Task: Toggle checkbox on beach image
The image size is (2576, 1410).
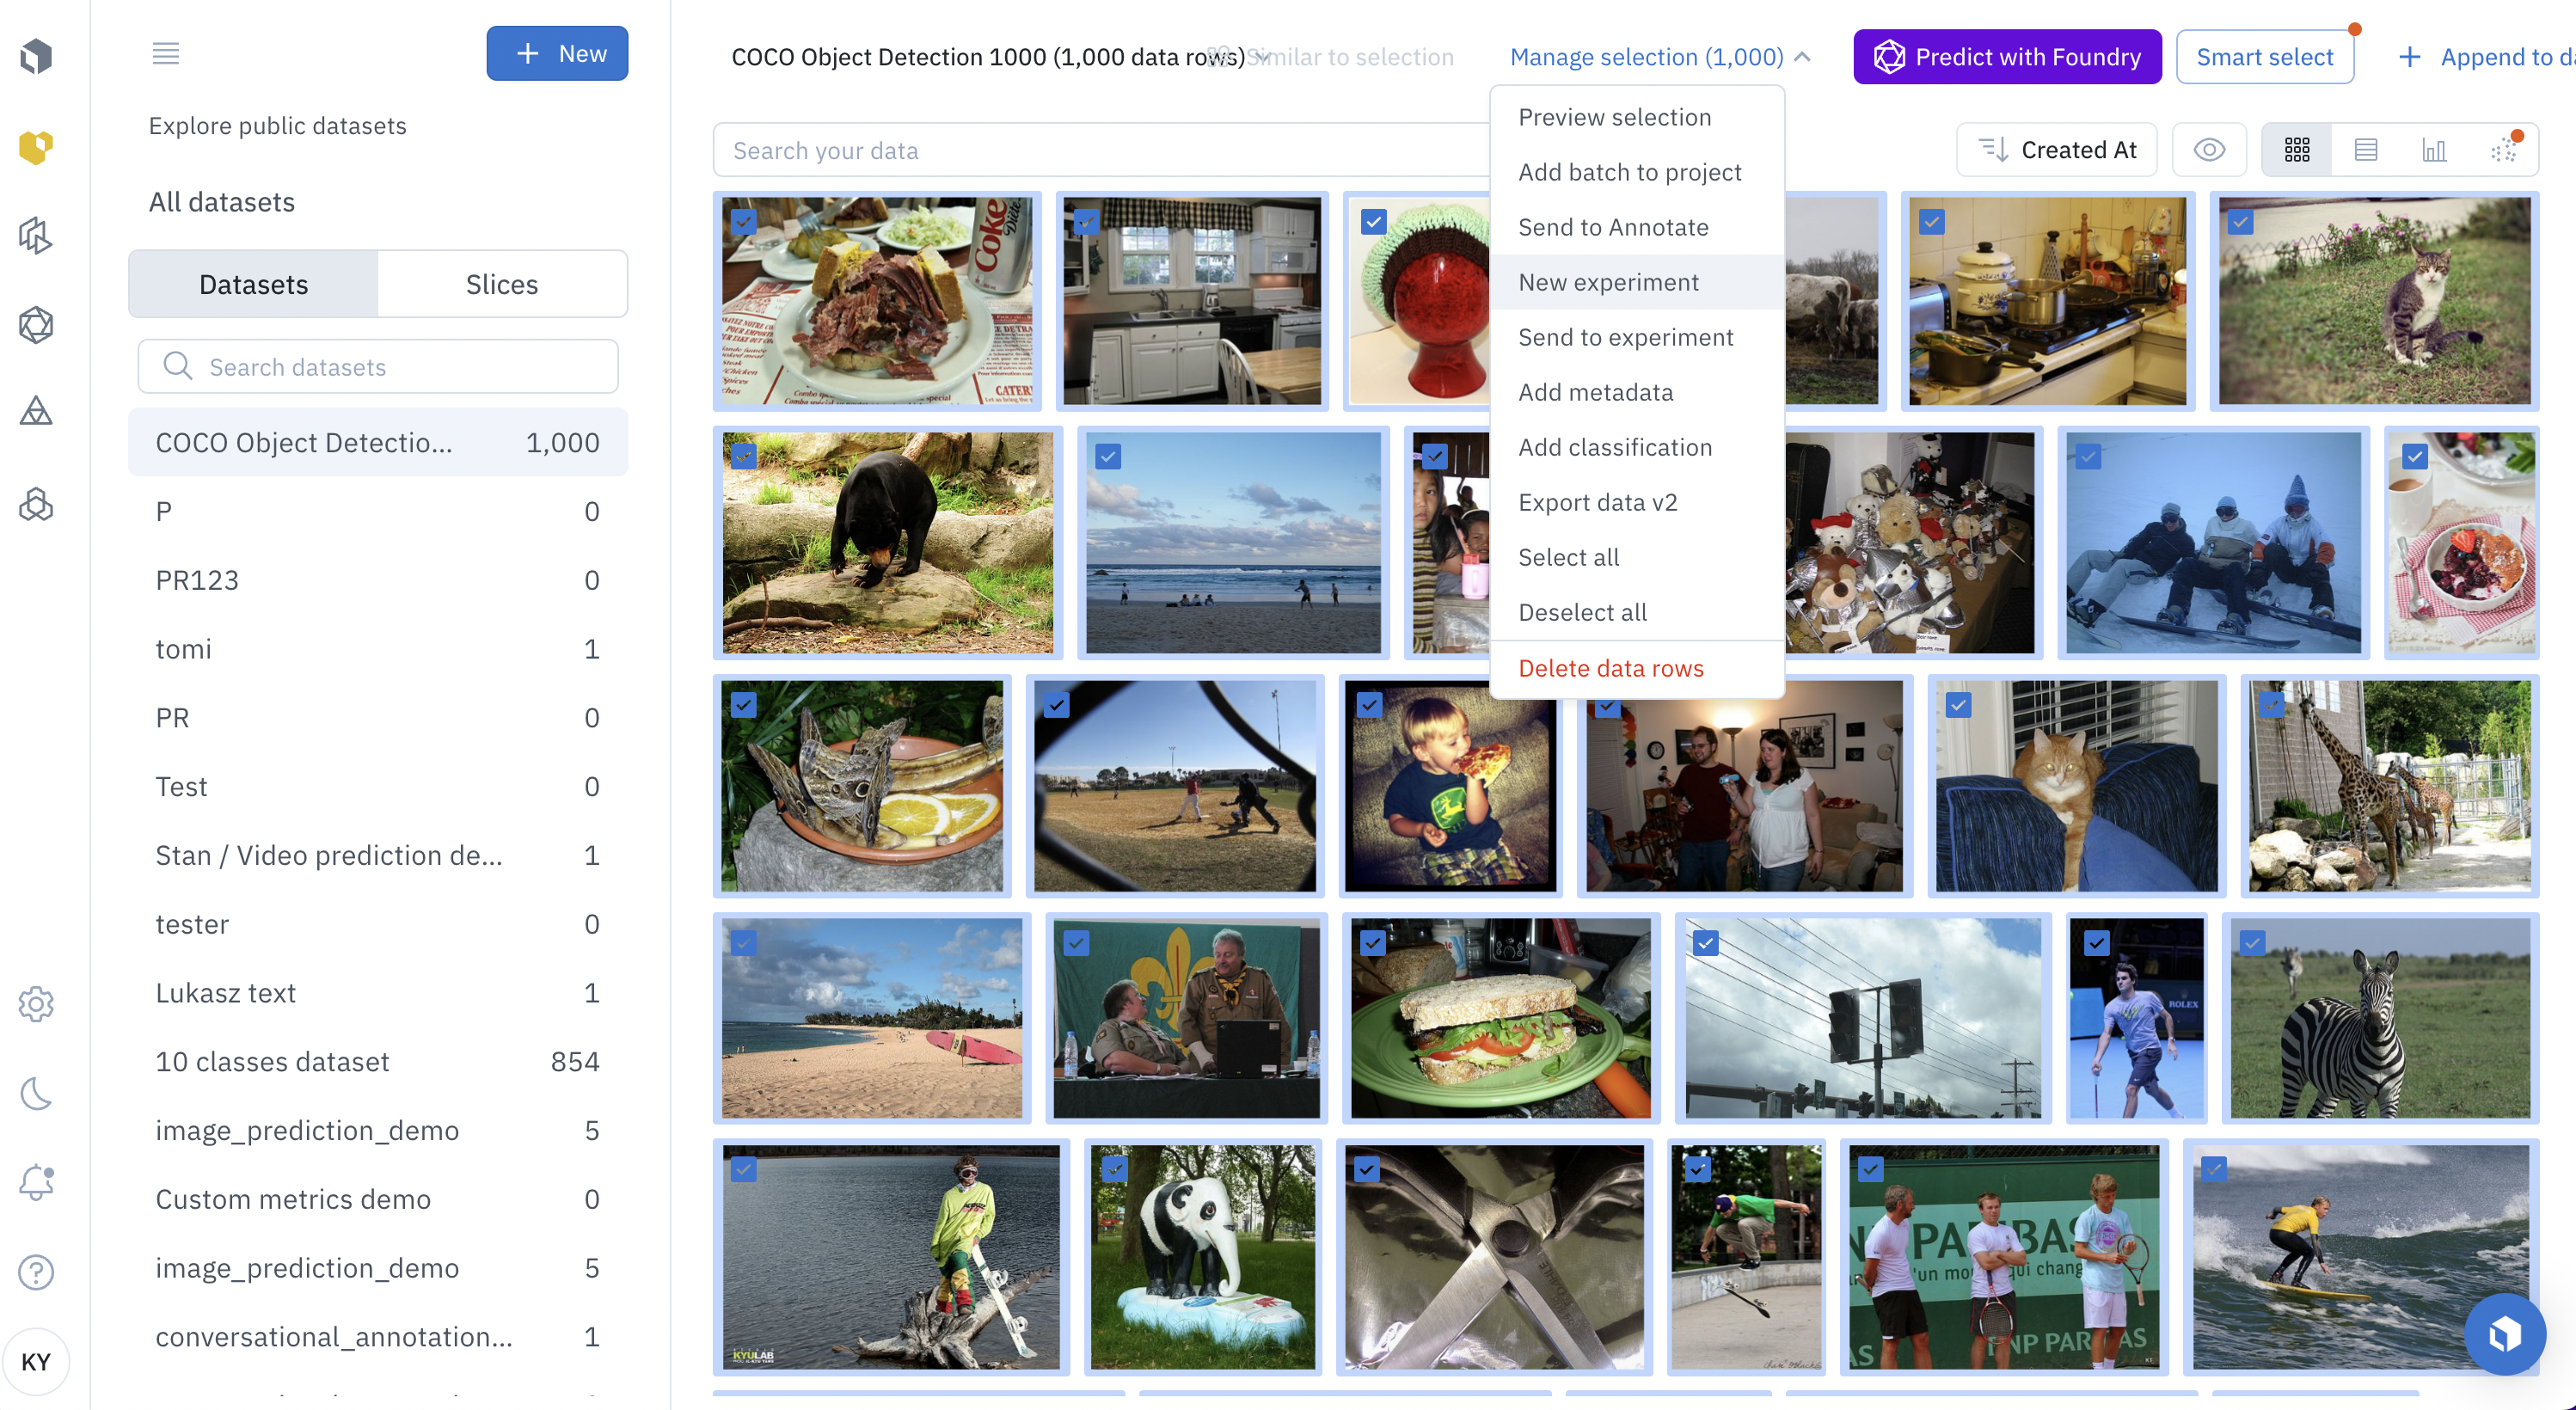Action: (x=745, y=943)
